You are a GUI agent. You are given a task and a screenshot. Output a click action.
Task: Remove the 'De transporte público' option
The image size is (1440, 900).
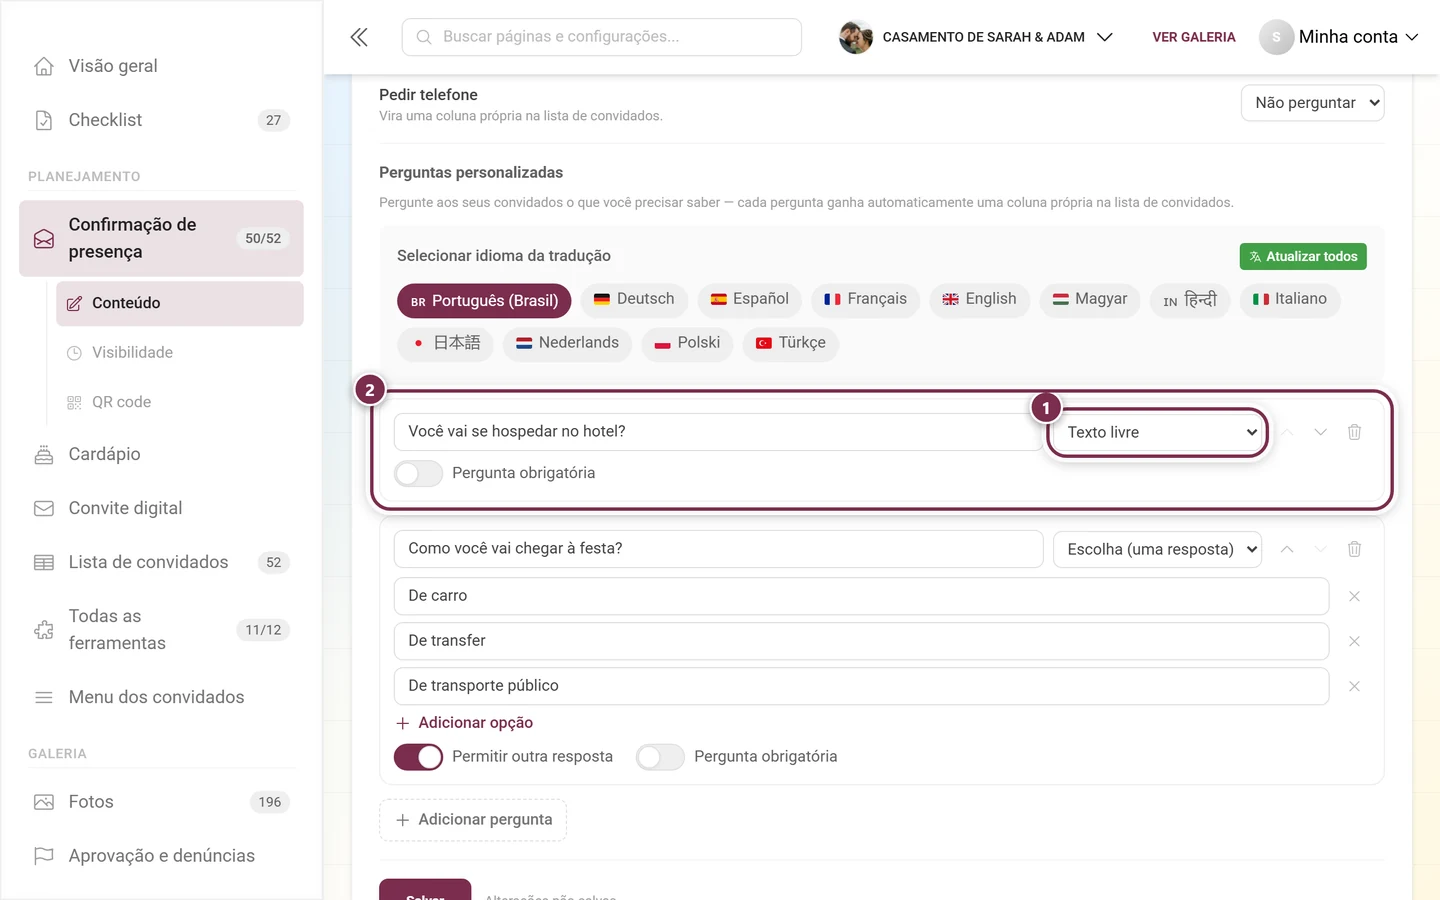pyautogui.click(x=1354, y=686)
